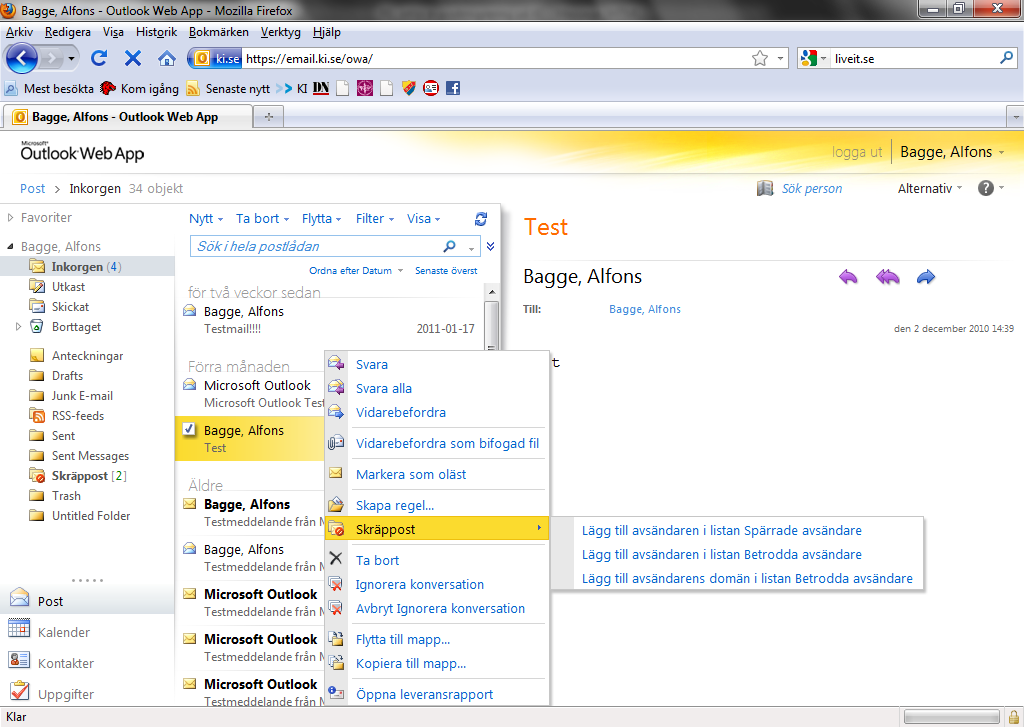This screenshot has width=1024, height=728.
Task: Reload the page with Firefox reload button
Action: 99,58
